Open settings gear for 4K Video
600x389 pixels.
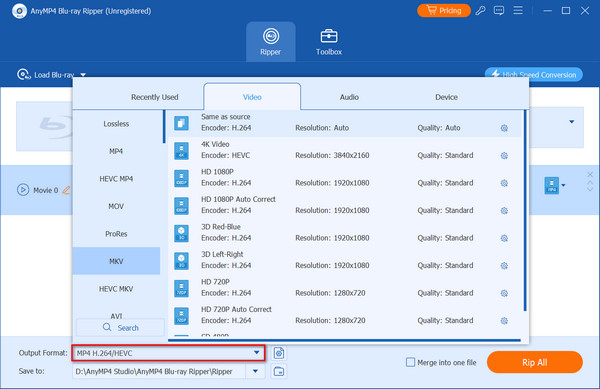[504, 156]
